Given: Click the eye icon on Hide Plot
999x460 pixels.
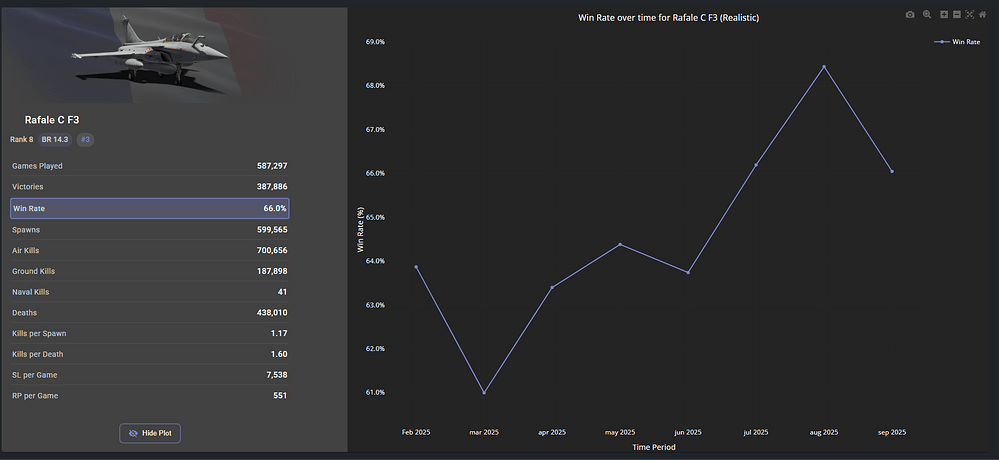Looking at the screenshot, I should pyautogui.click(x=132, y=433).
